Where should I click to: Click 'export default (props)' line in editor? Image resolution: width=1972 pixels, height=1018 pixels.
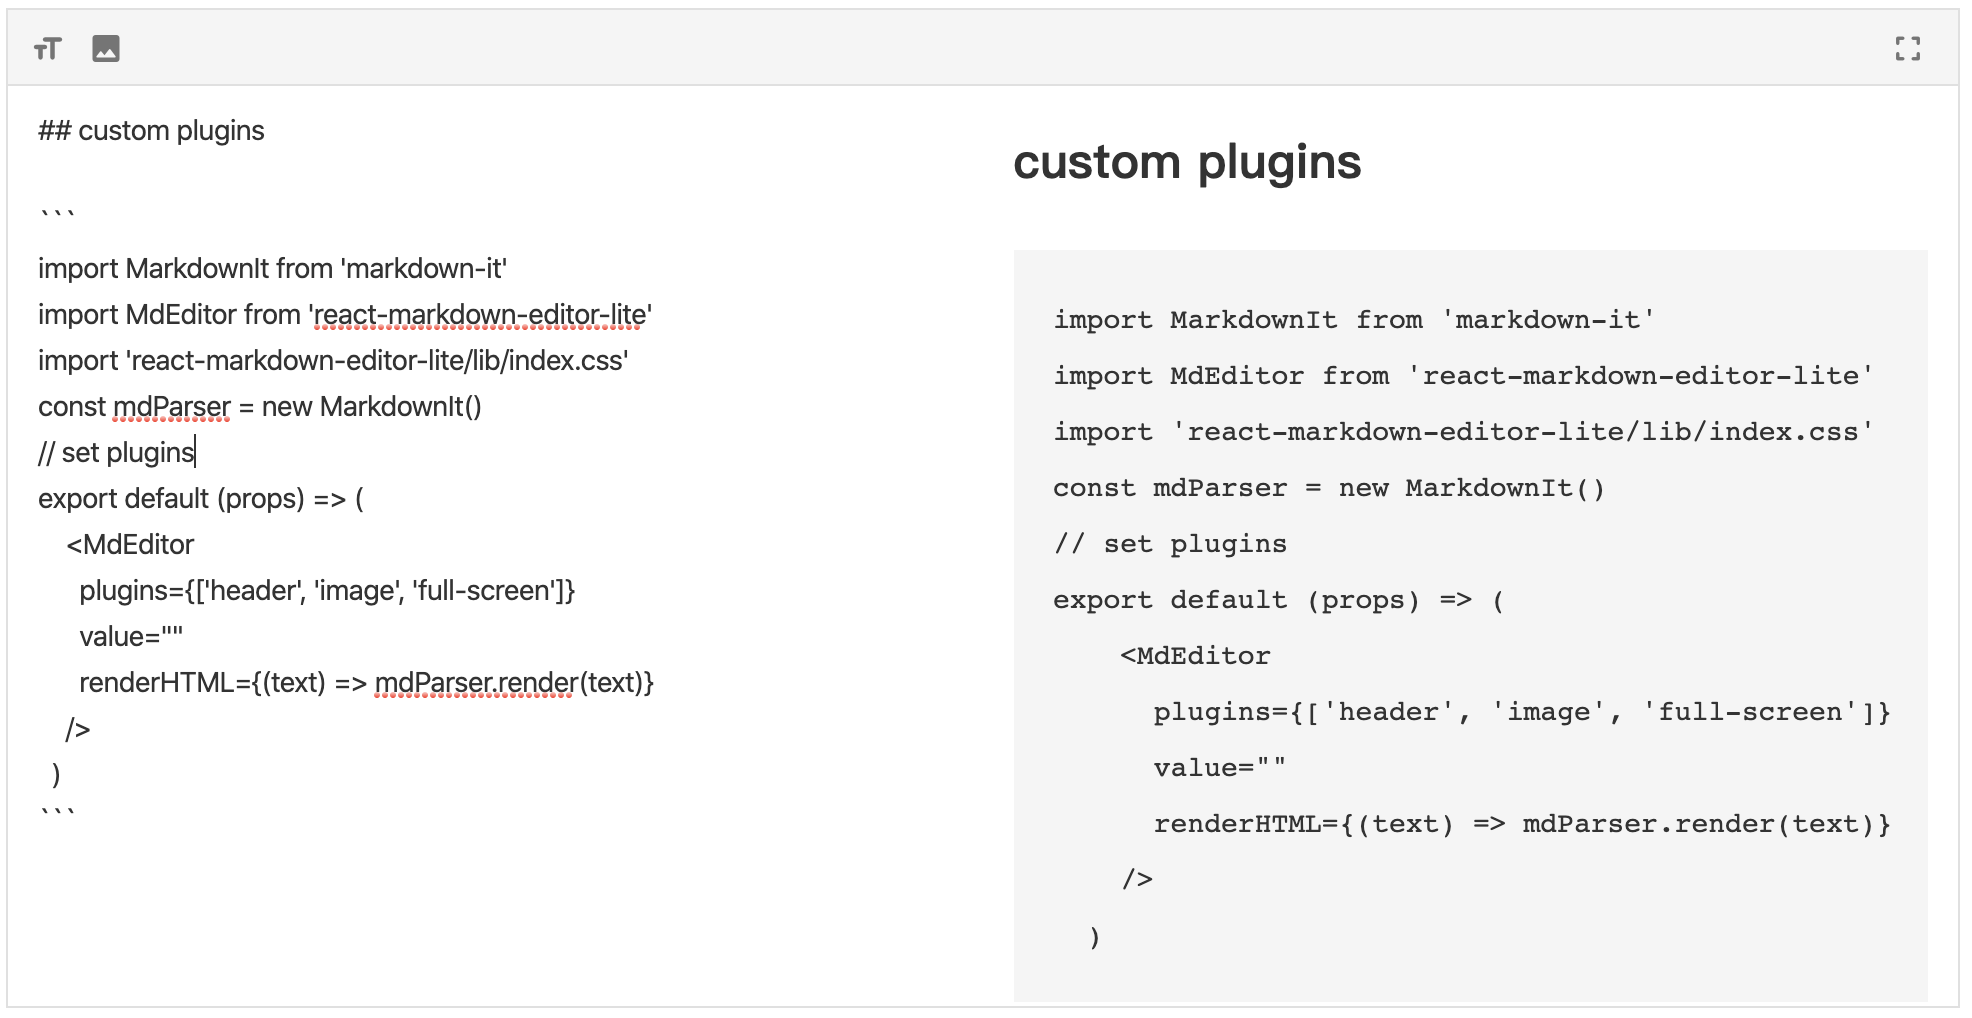point(200,499)
